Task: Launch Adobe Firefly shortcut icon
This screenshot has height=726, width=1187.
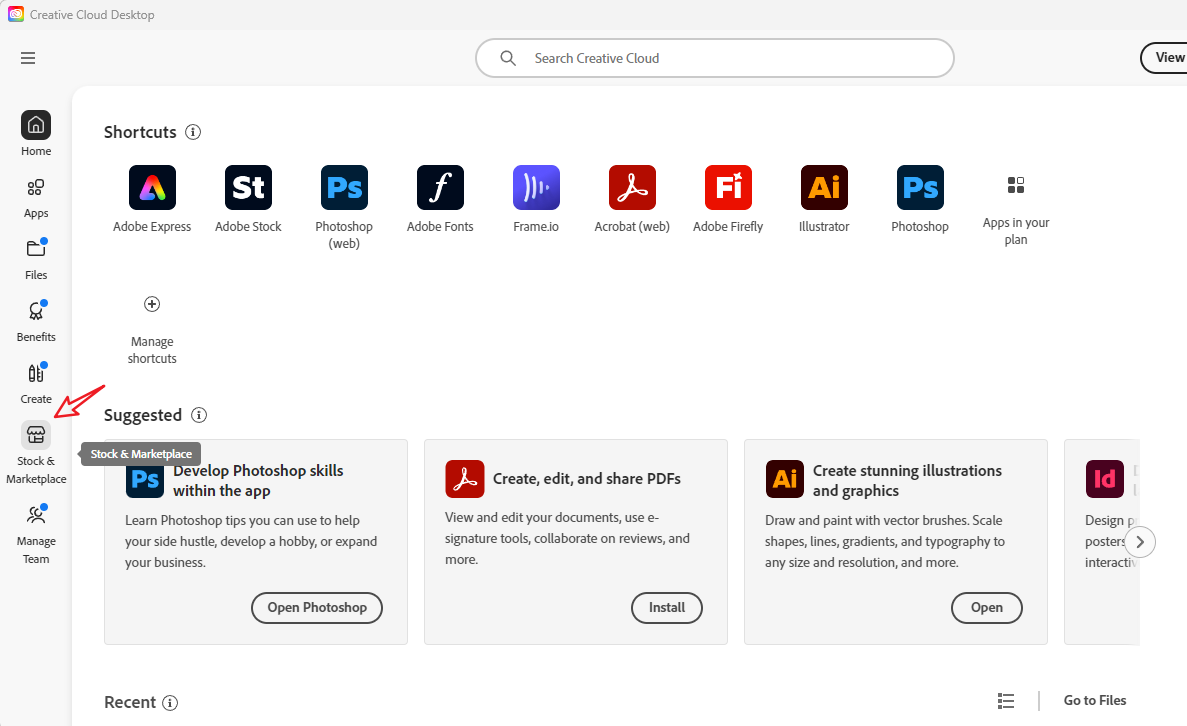Action: (x=728, y=188)
